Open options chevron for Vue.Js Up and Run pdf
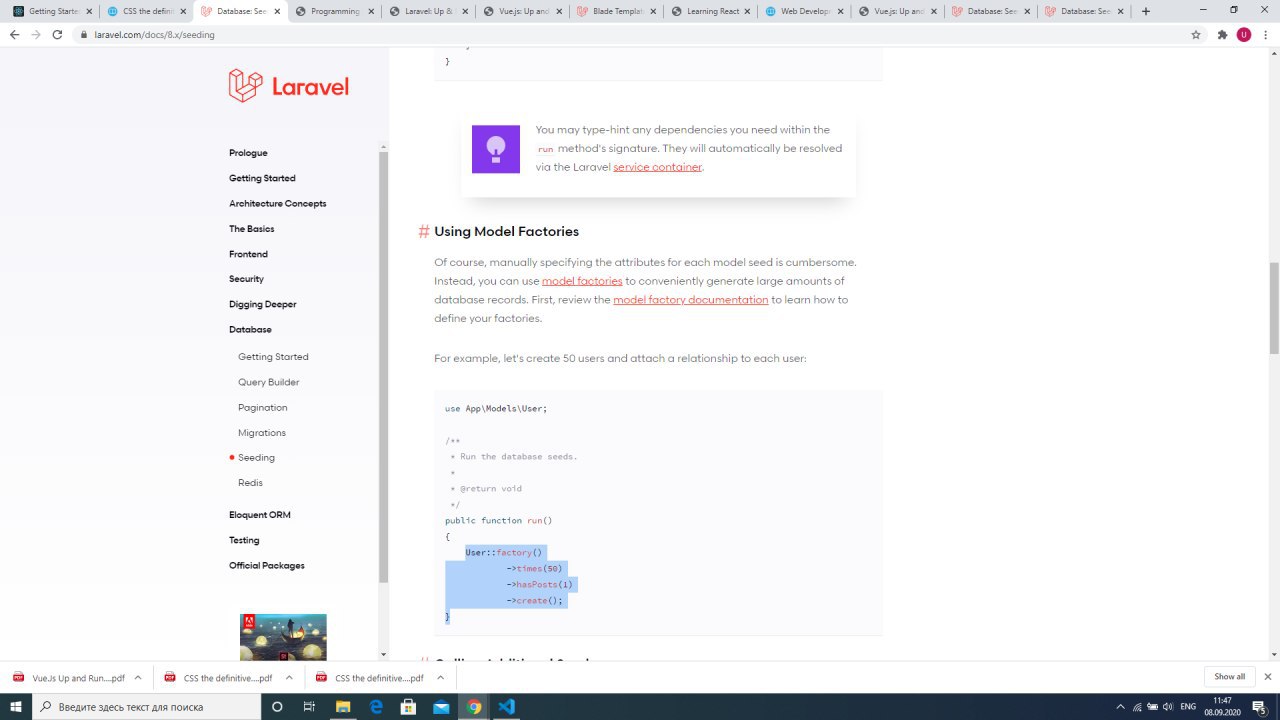1280x720 pixels. coord(137,677)
